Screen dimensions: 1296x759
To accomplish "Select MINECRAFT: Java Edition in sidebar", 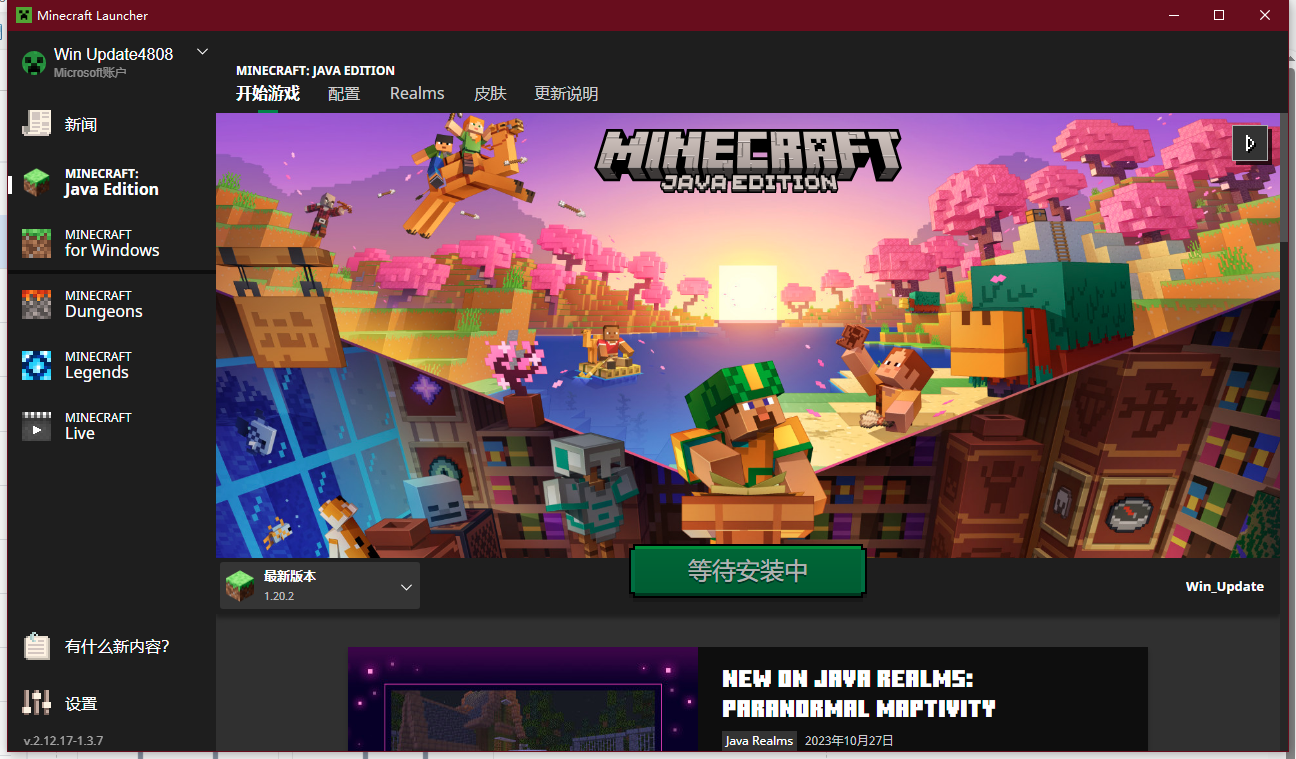I will [111, 182].
